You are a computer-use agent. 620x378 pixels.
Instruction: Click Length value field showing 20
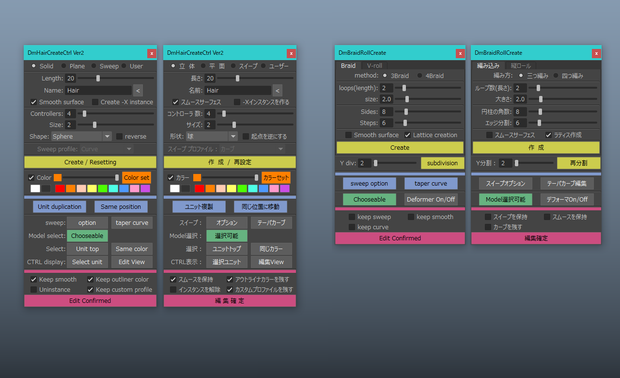click(x=71, y=78)
